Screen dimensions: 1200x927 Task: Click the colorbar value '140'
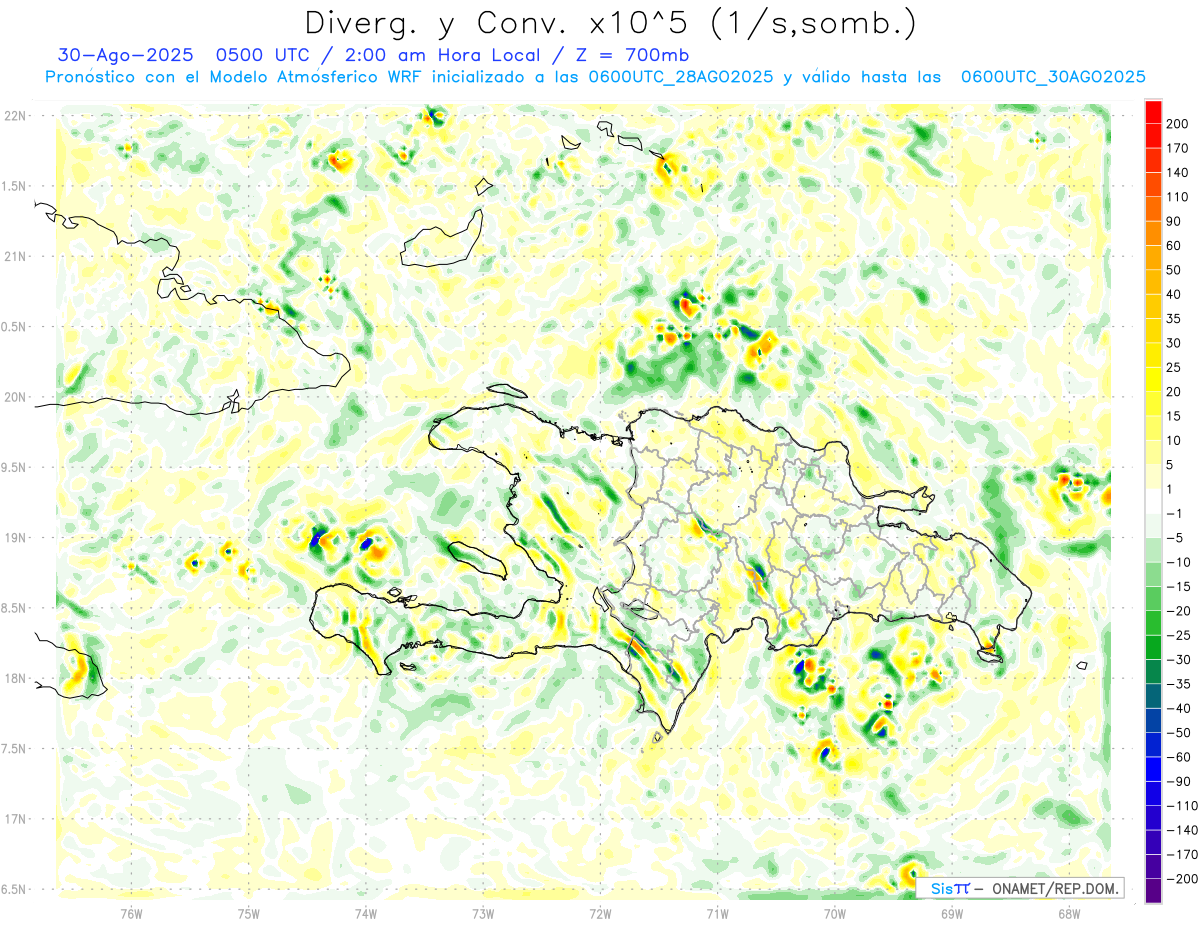tap(1178, 173)
